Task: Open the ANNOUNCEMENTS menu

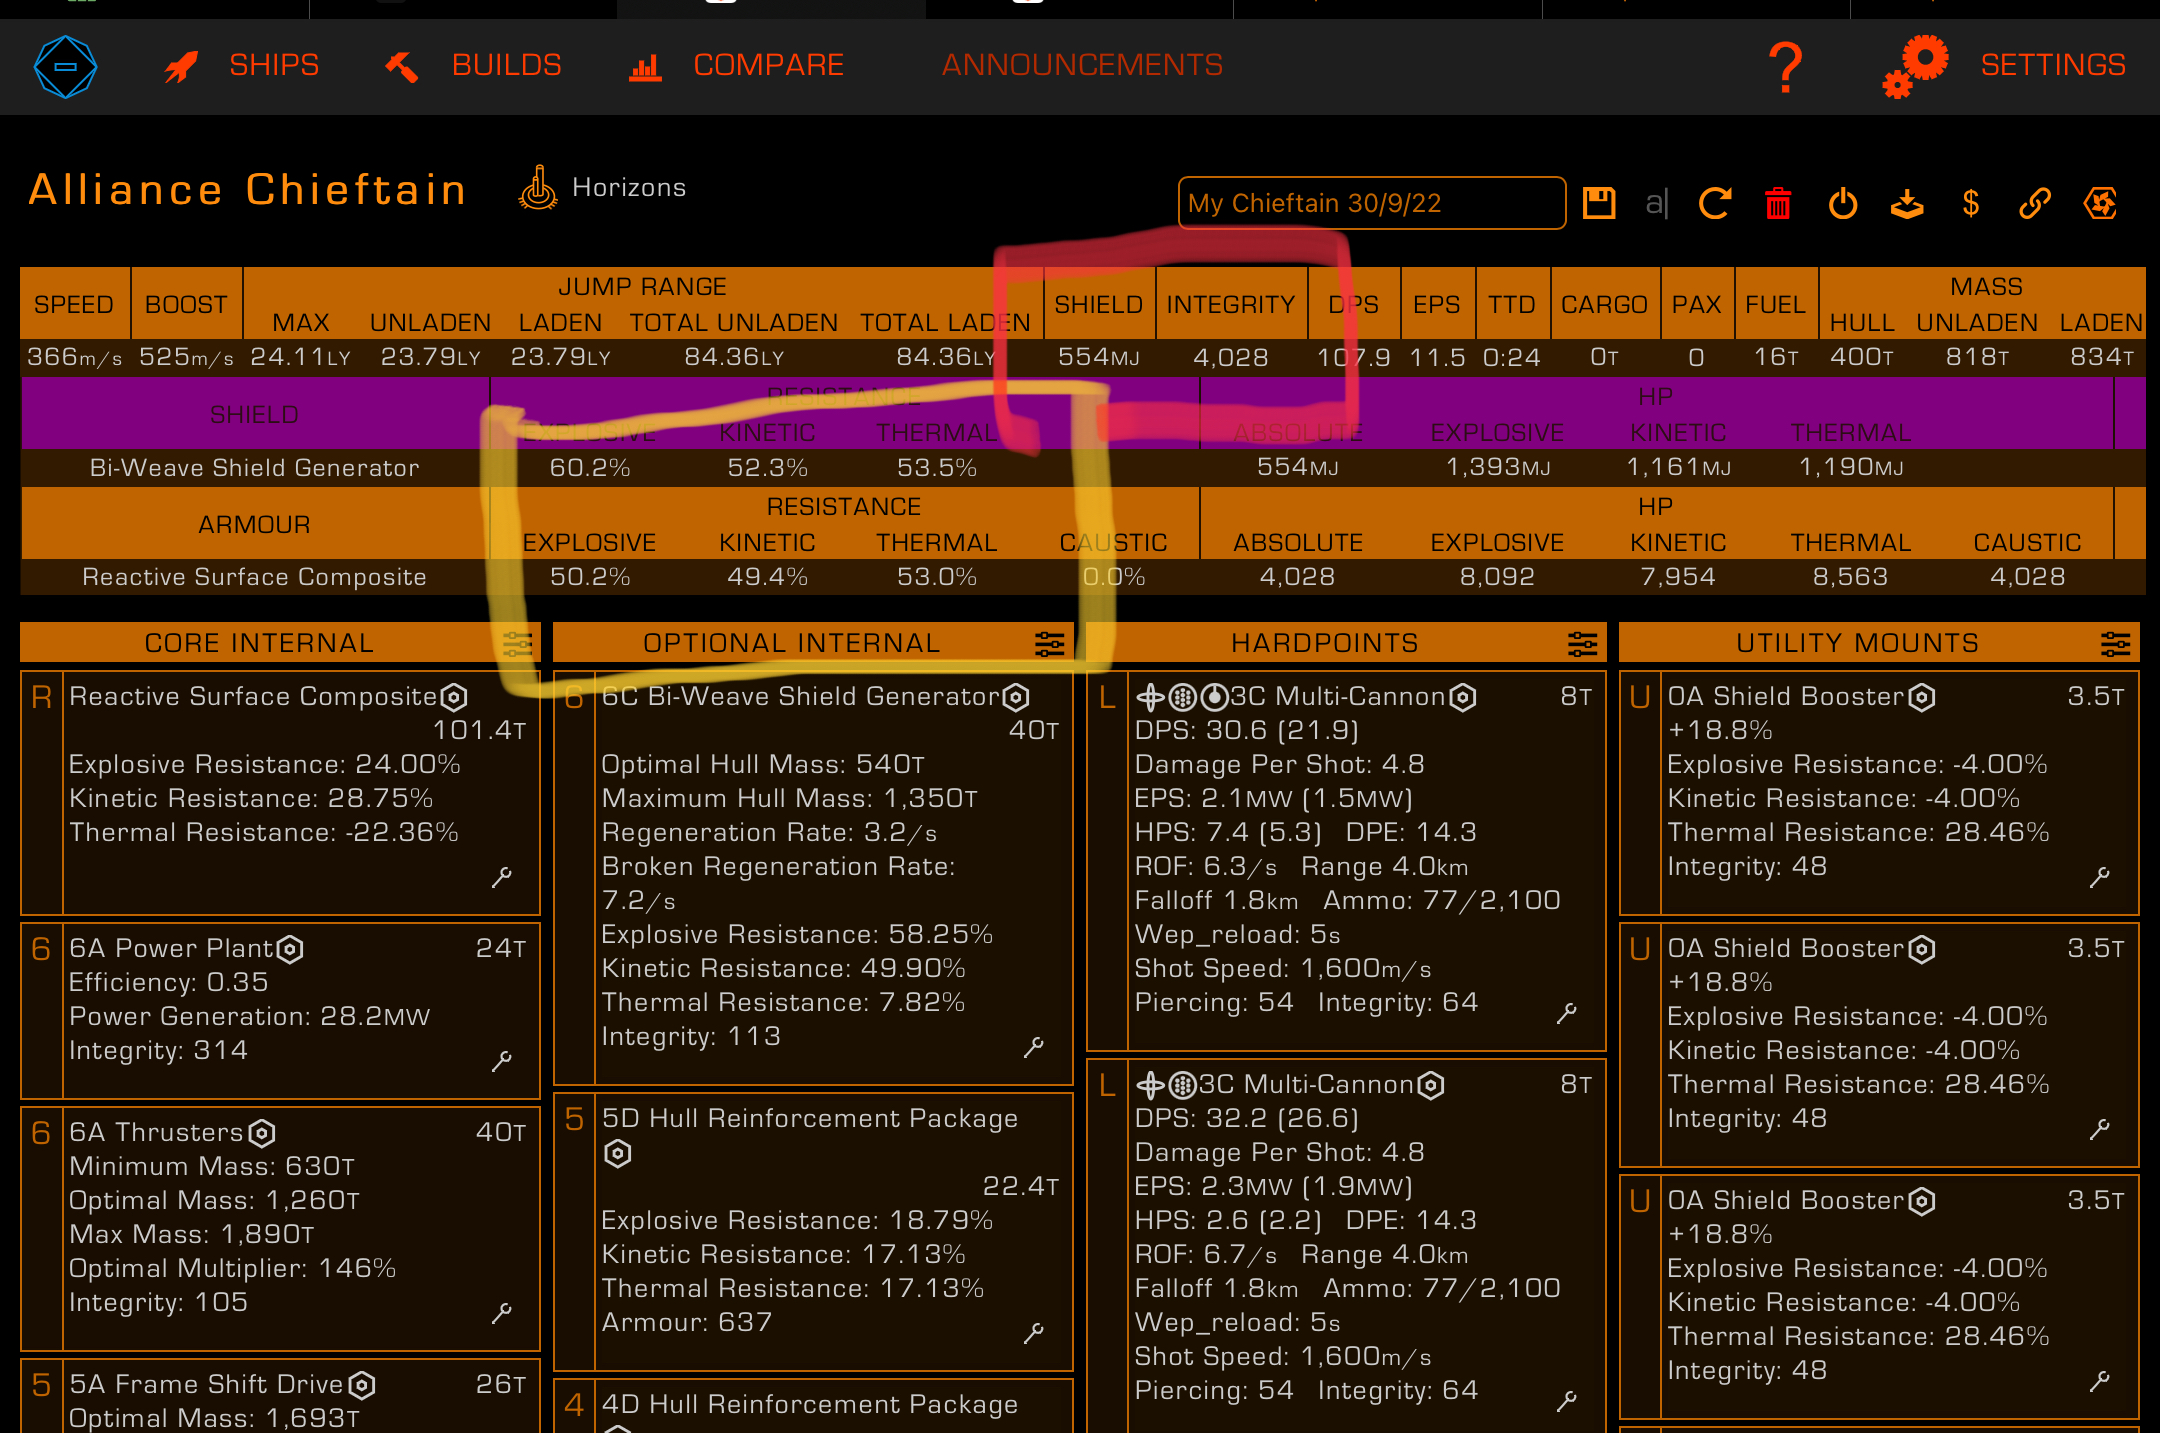Action: 1082,65
